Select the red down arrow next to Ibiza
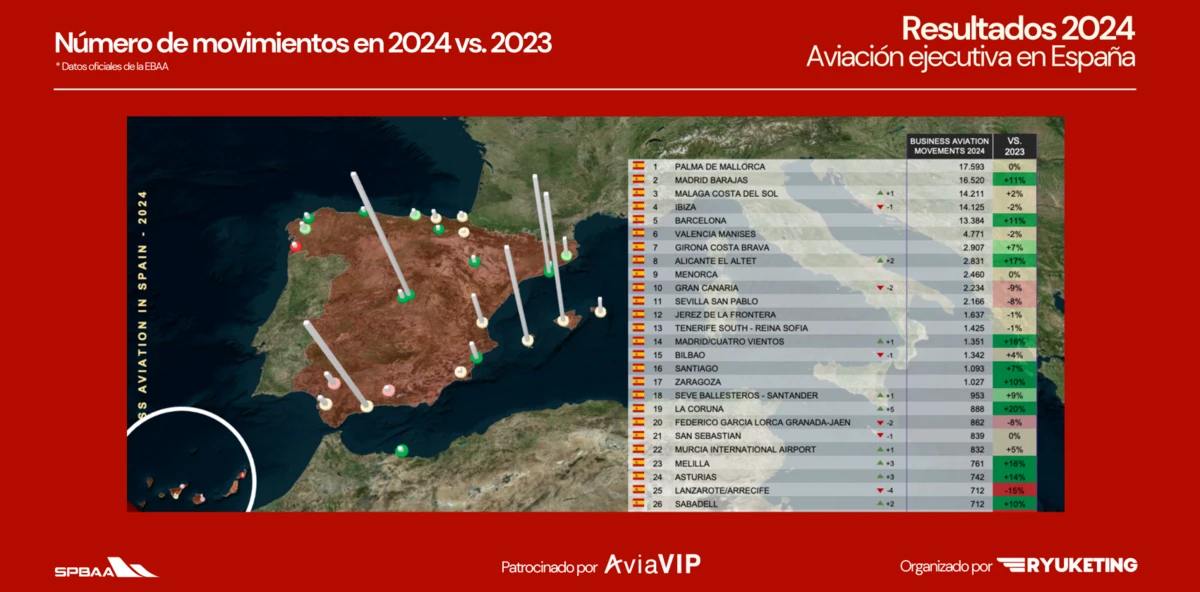 [880, 207]
